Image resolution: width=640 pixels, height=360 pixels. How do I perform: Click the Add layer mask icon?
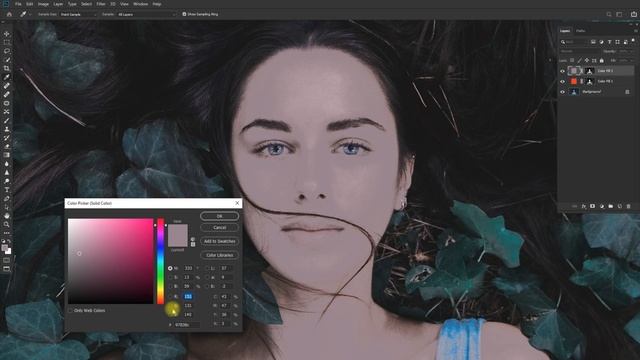click(x=593, y=207)
